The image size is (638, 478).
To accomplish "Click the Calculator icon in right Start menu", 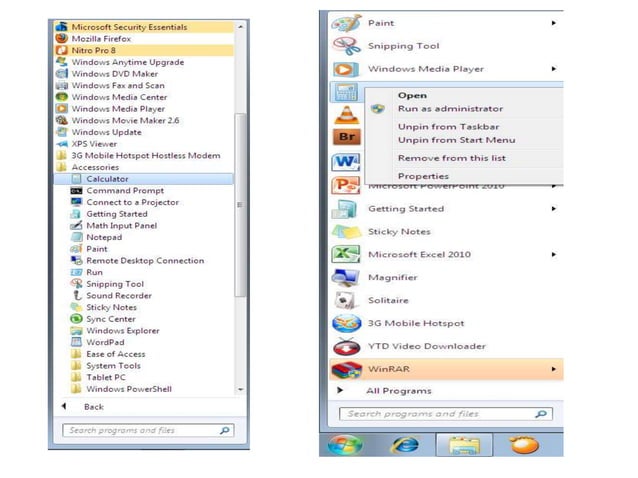I will coord(346,92).
